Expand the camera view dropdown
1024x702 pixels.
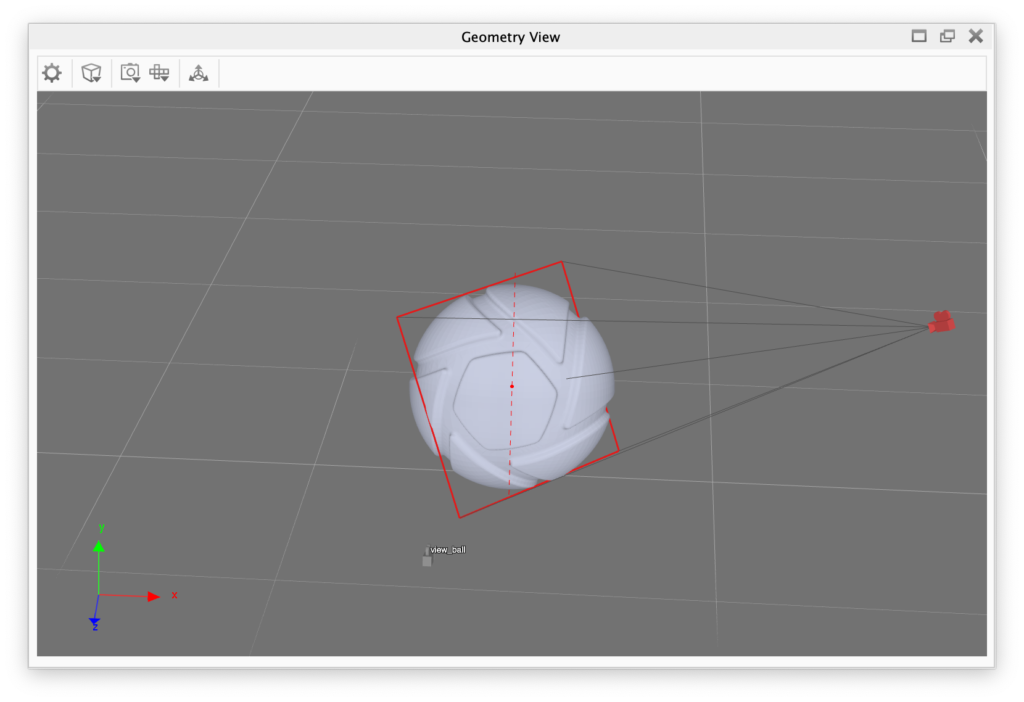coord(130,73)
